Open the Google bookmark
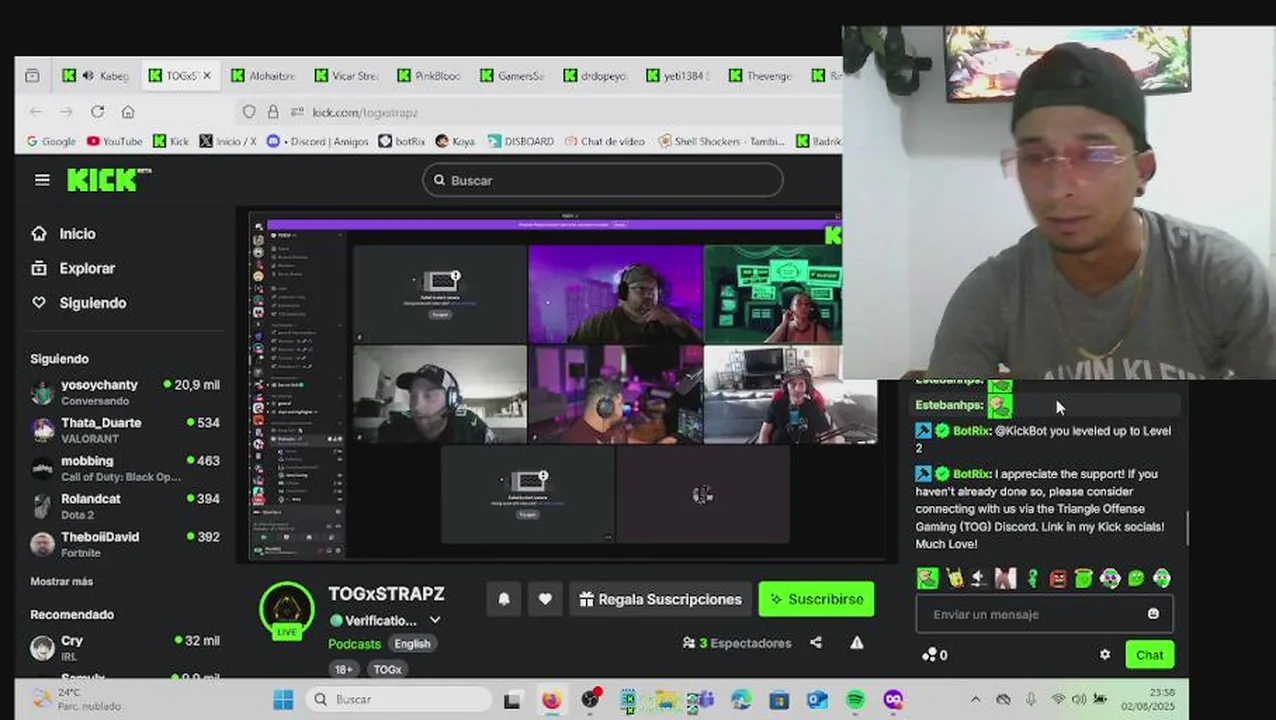 [50, 142]
